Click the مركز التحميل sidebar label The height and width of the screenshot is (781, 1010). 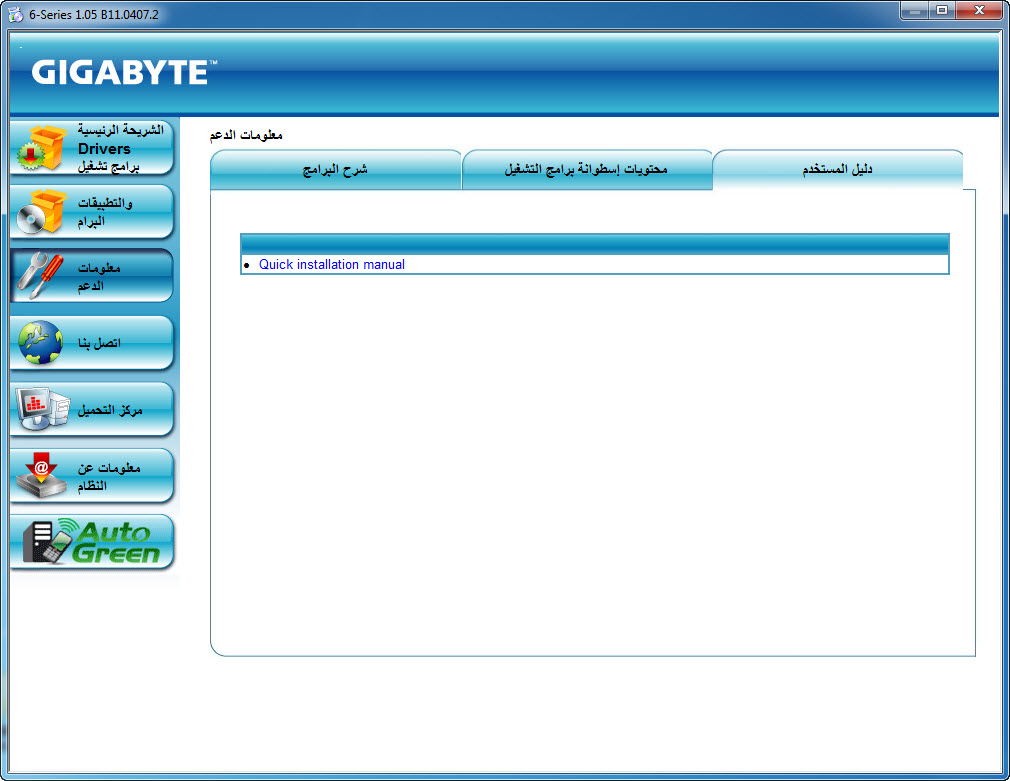coord(110,410)
